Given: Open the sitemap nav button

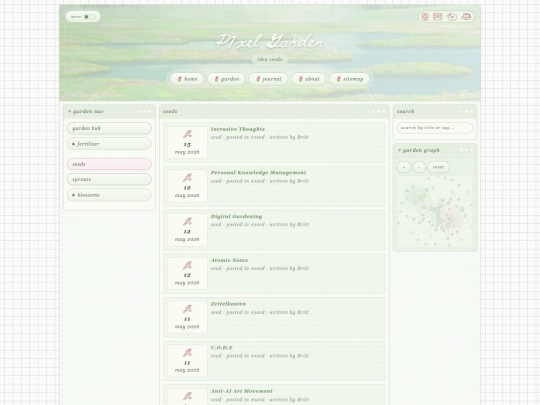Looking at the screenshot, I should click(x=350, y=79).
